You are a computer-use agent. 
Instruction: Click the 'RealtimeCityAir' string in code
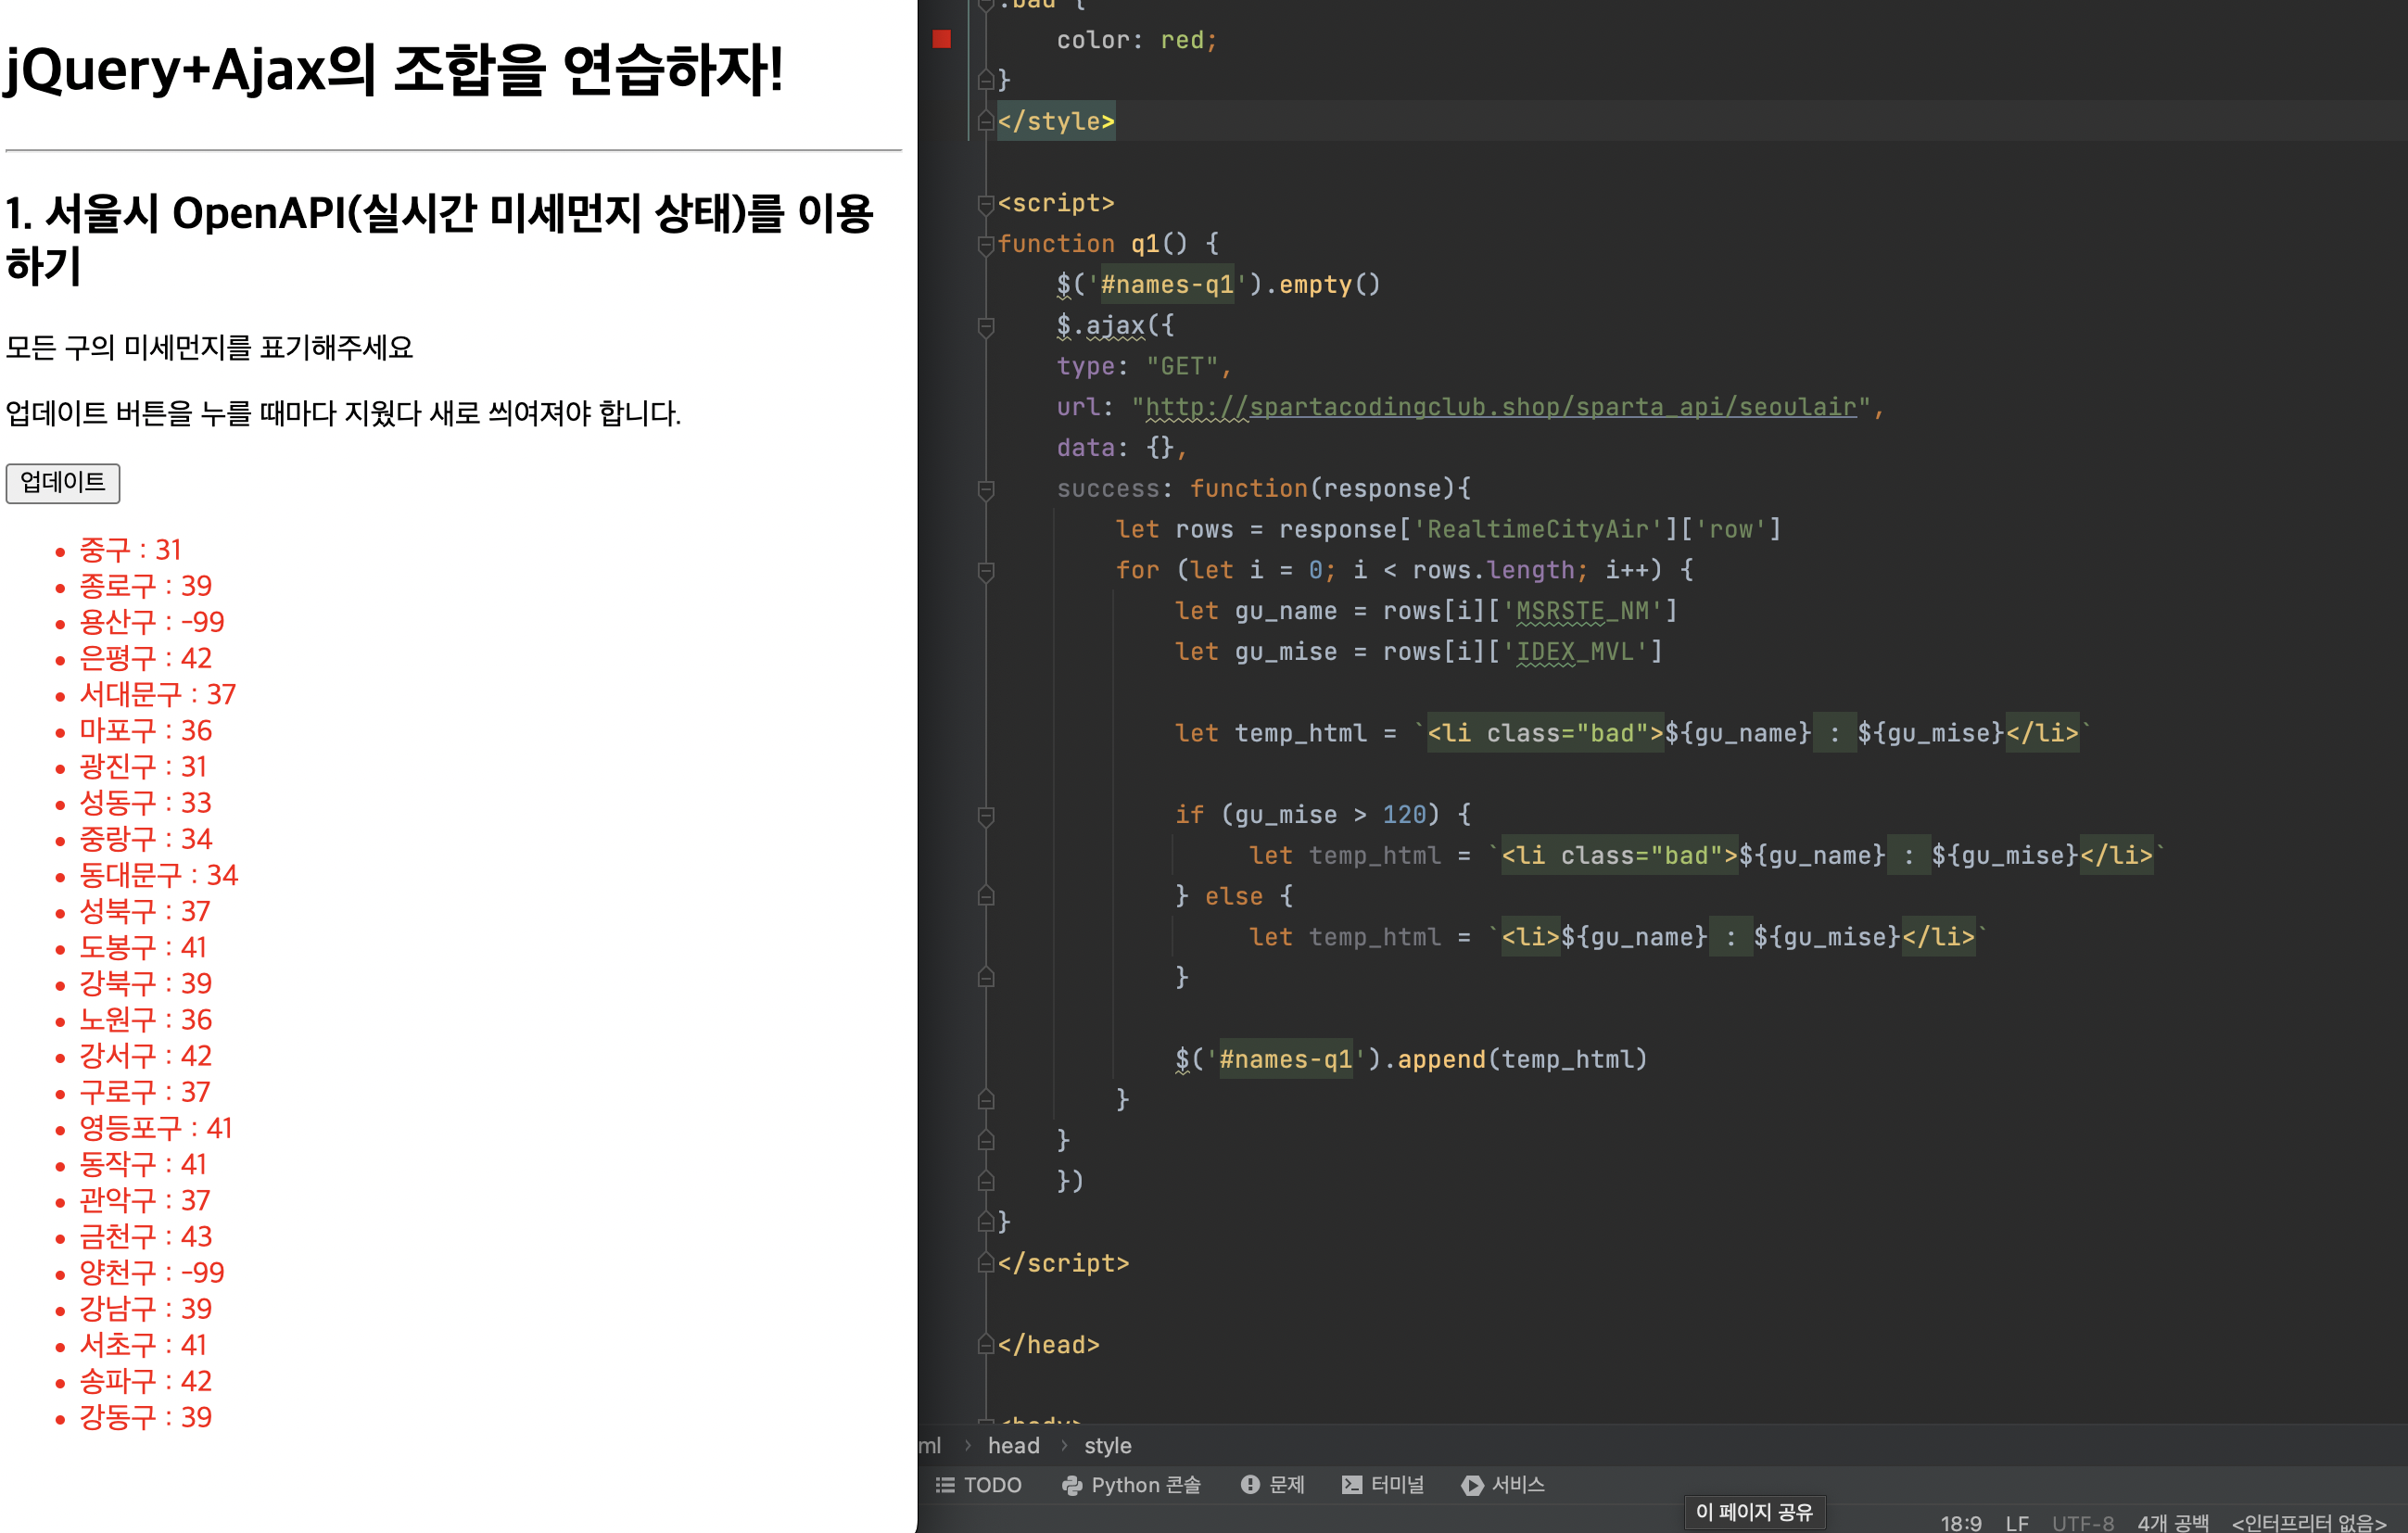1537,530
